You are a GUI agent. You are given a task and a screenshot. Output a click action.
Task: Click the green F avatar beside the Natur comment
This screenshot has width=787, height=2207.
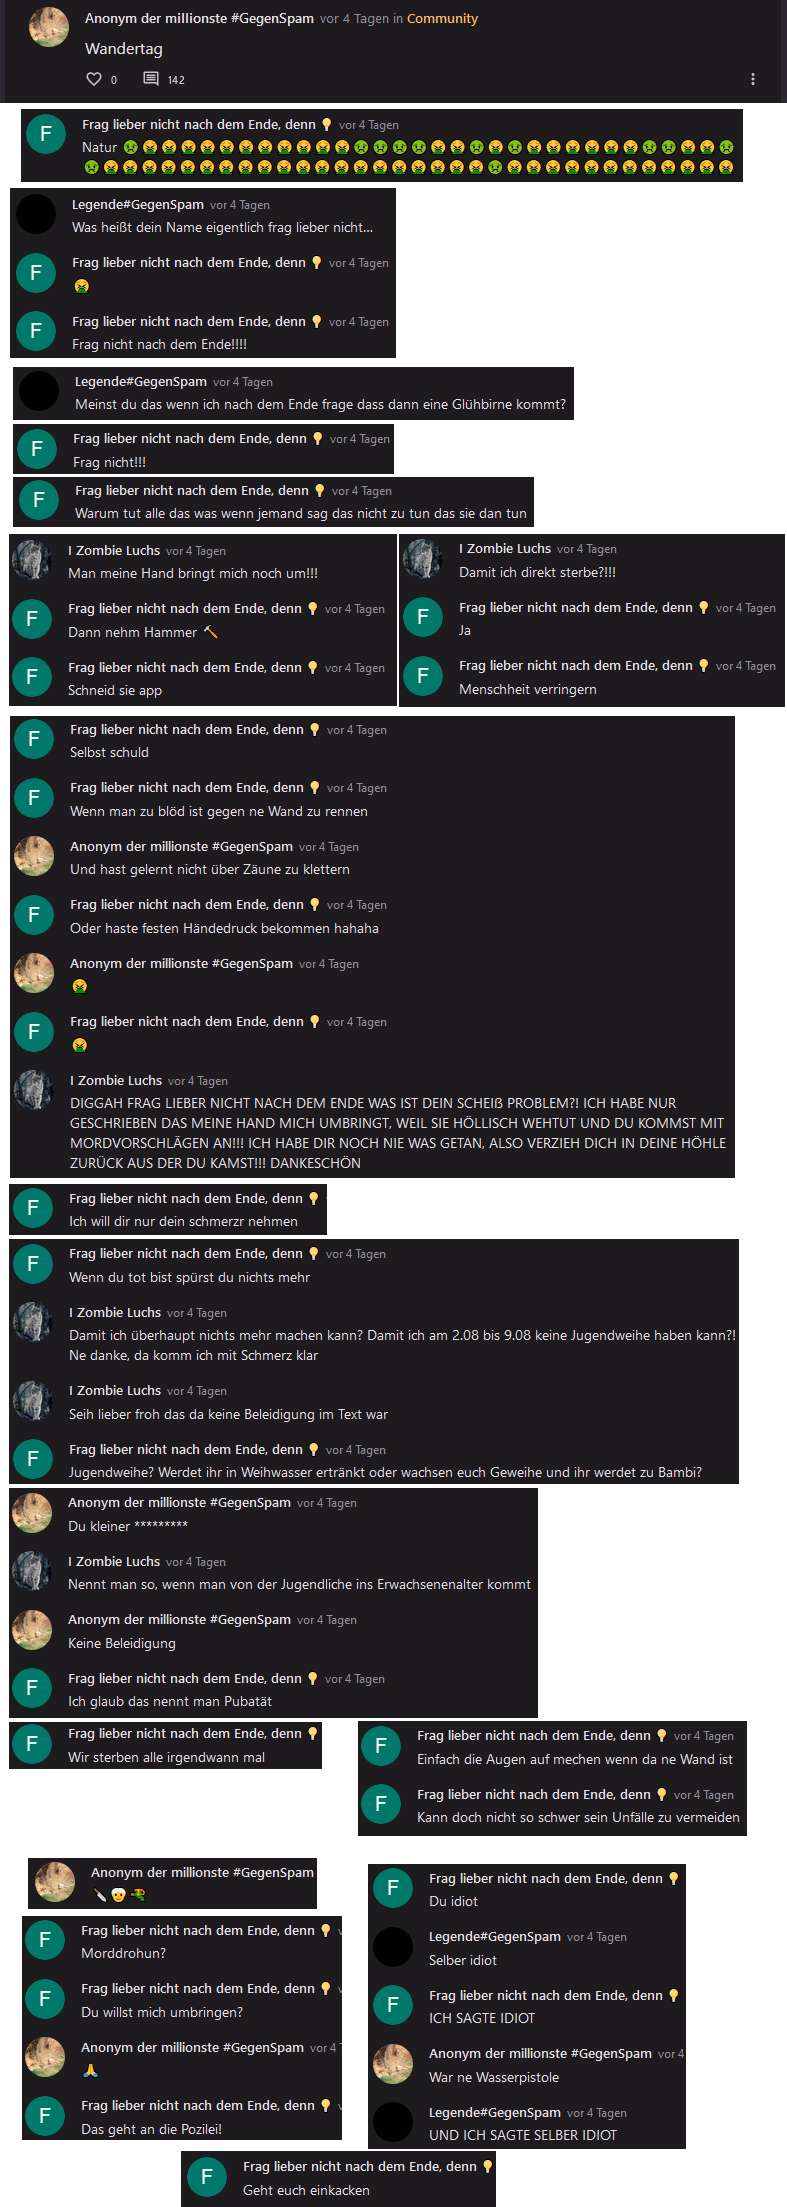coord(46,135)
